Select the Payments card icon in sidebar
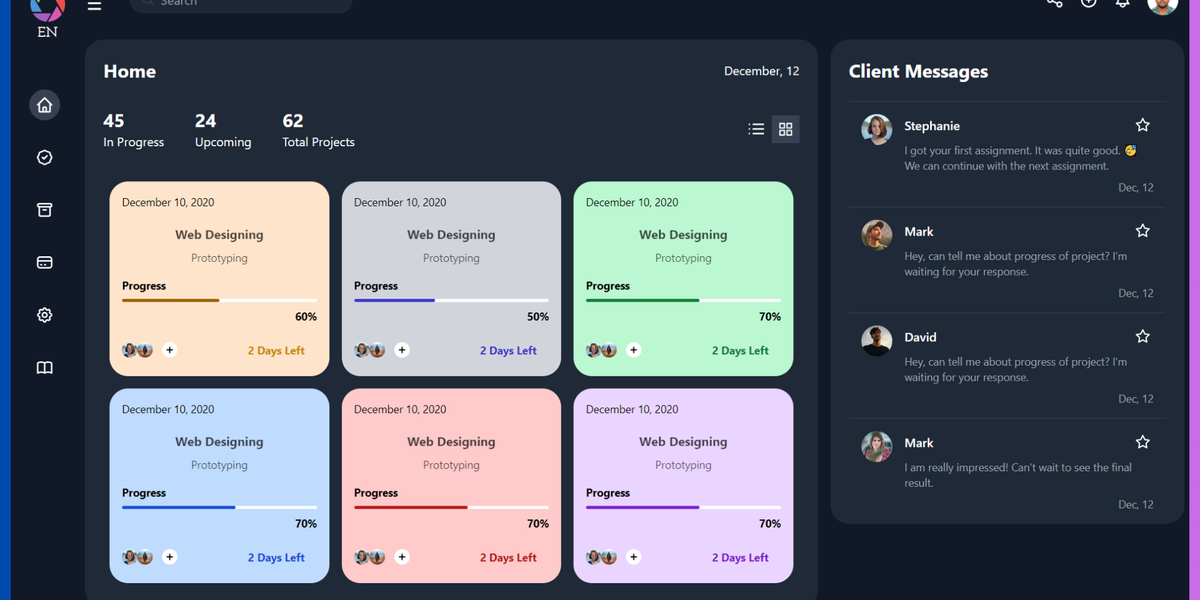Screen dimensions: 1200x600 click(x=44, y=262)
